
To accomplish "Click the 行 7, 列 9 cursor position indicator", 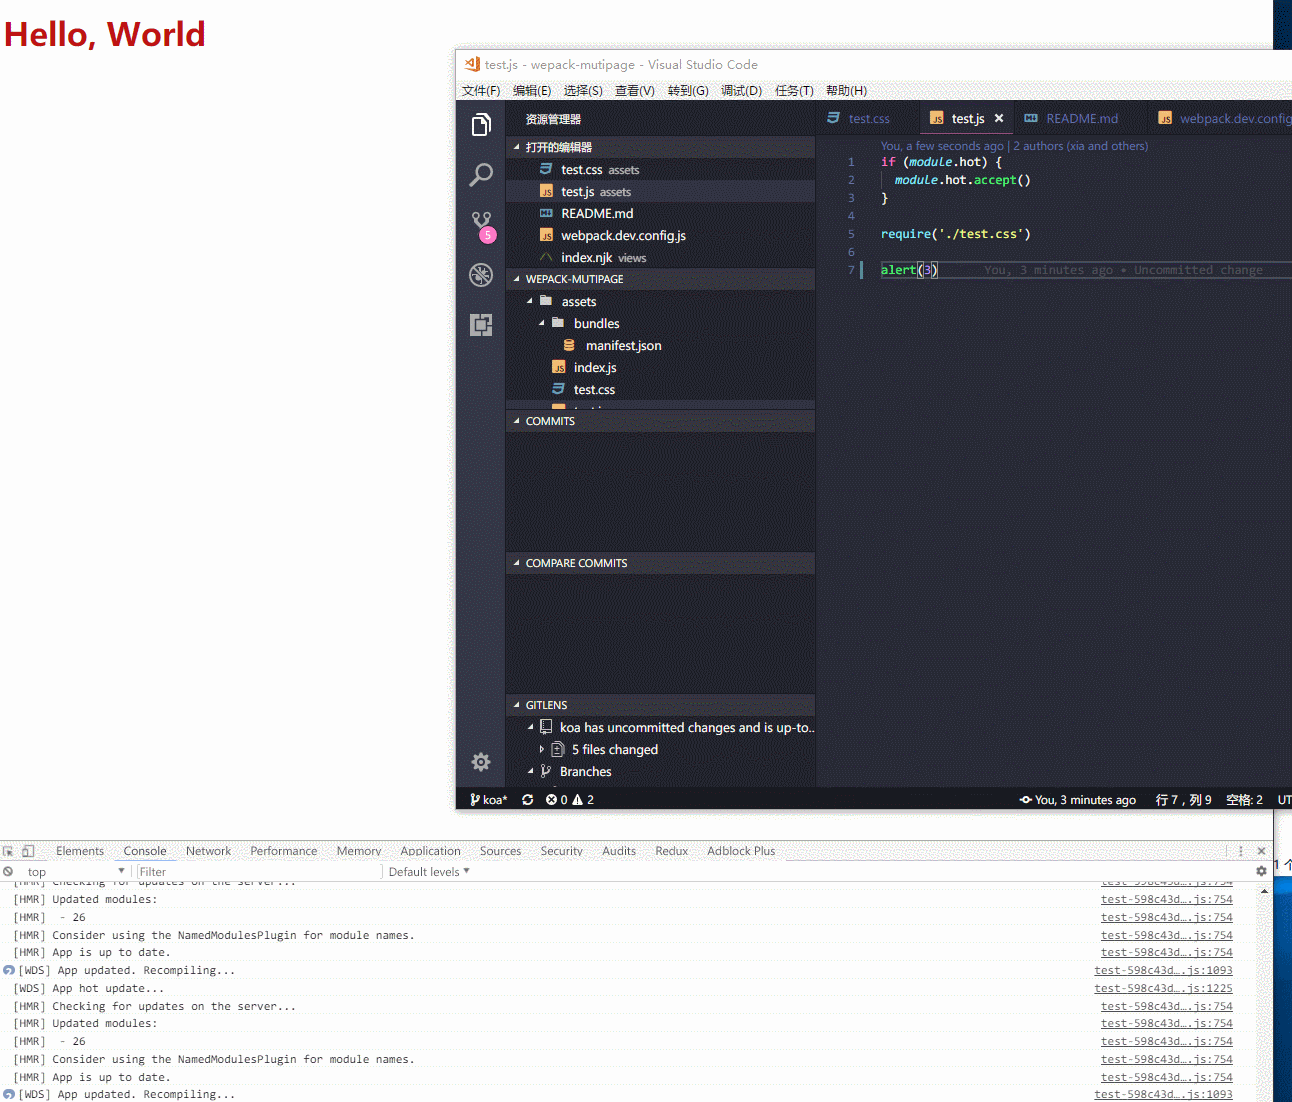I will tap(1183, 800).
